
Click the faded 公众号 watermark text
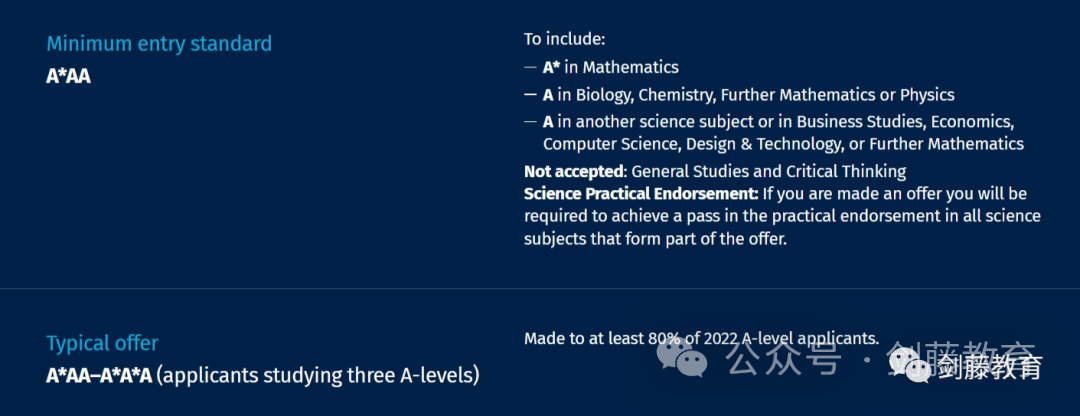(x=785, y=358)
